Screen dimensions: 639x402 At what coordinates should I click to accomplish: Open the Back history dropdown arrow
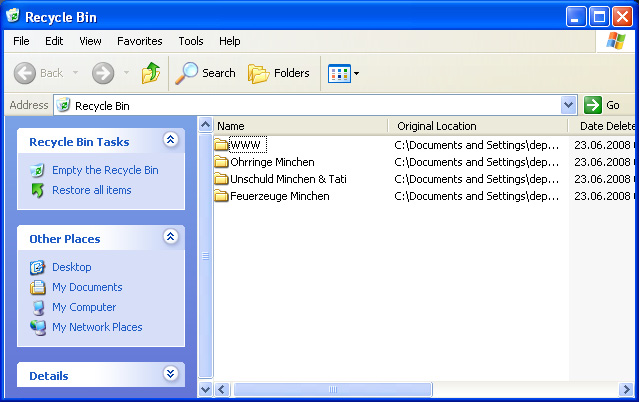[73, 73]
